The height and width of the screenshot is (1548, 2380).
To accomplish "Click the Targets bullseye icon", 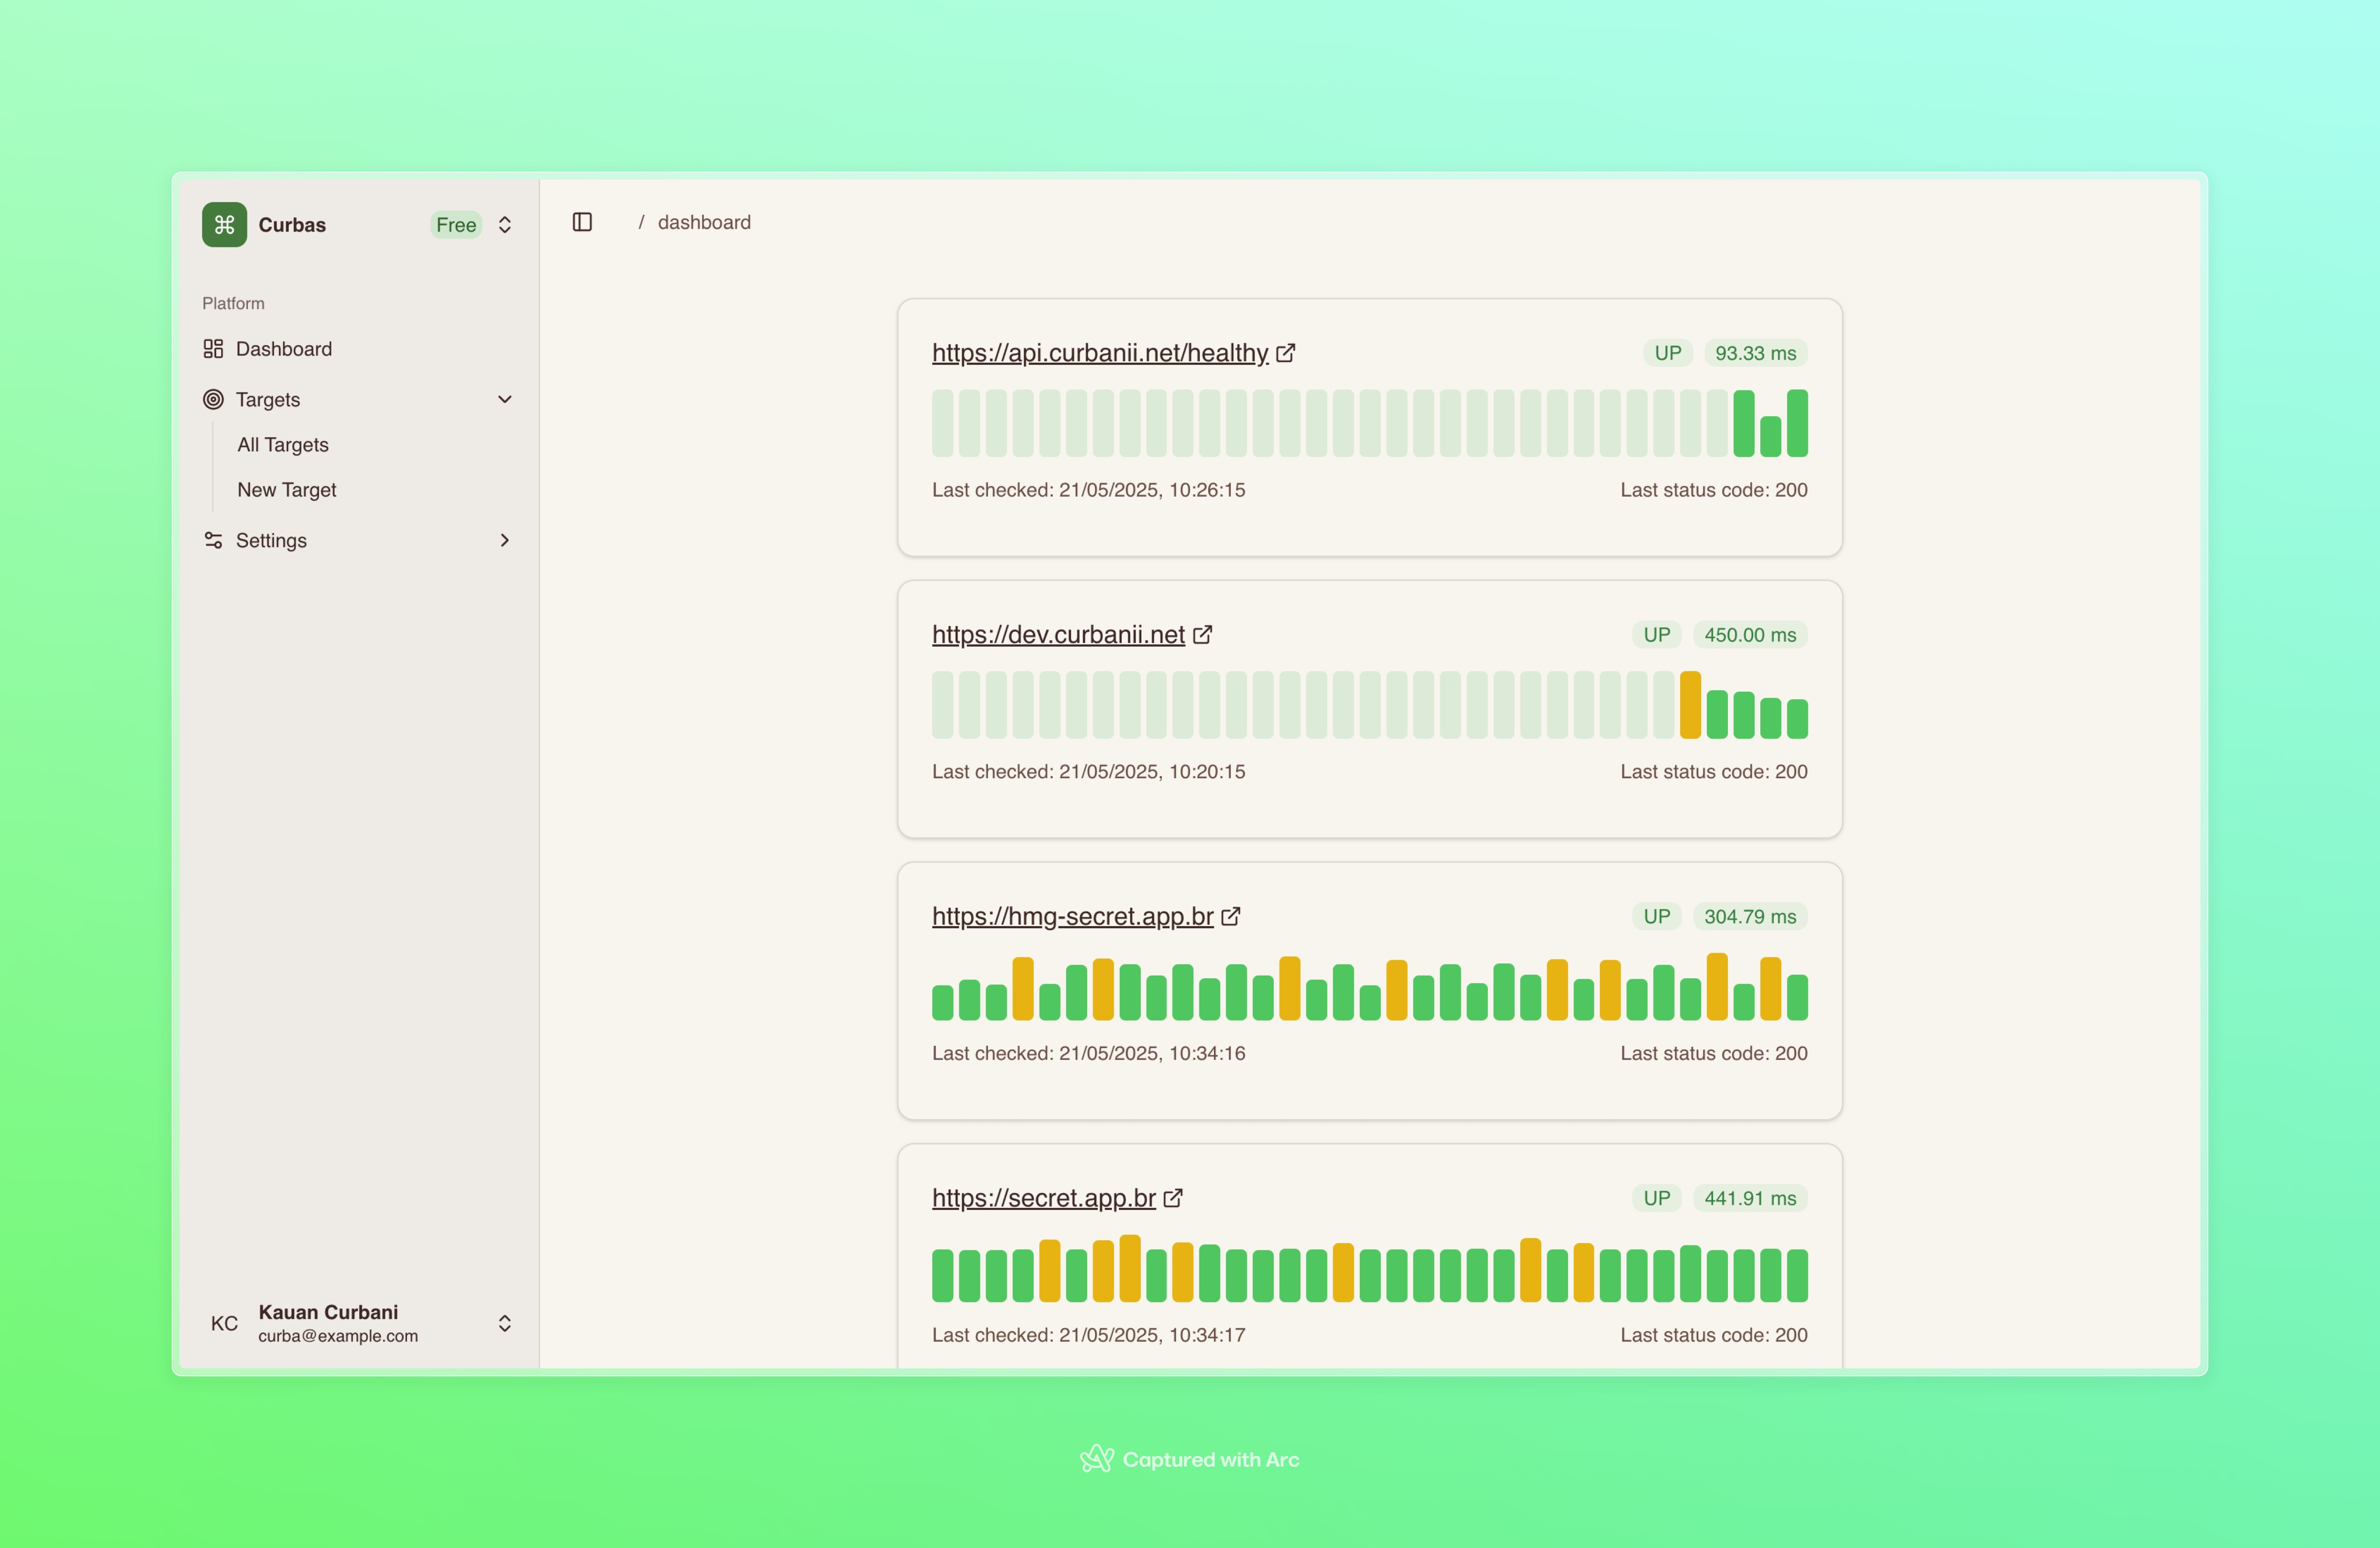I will tap(214, 399).
